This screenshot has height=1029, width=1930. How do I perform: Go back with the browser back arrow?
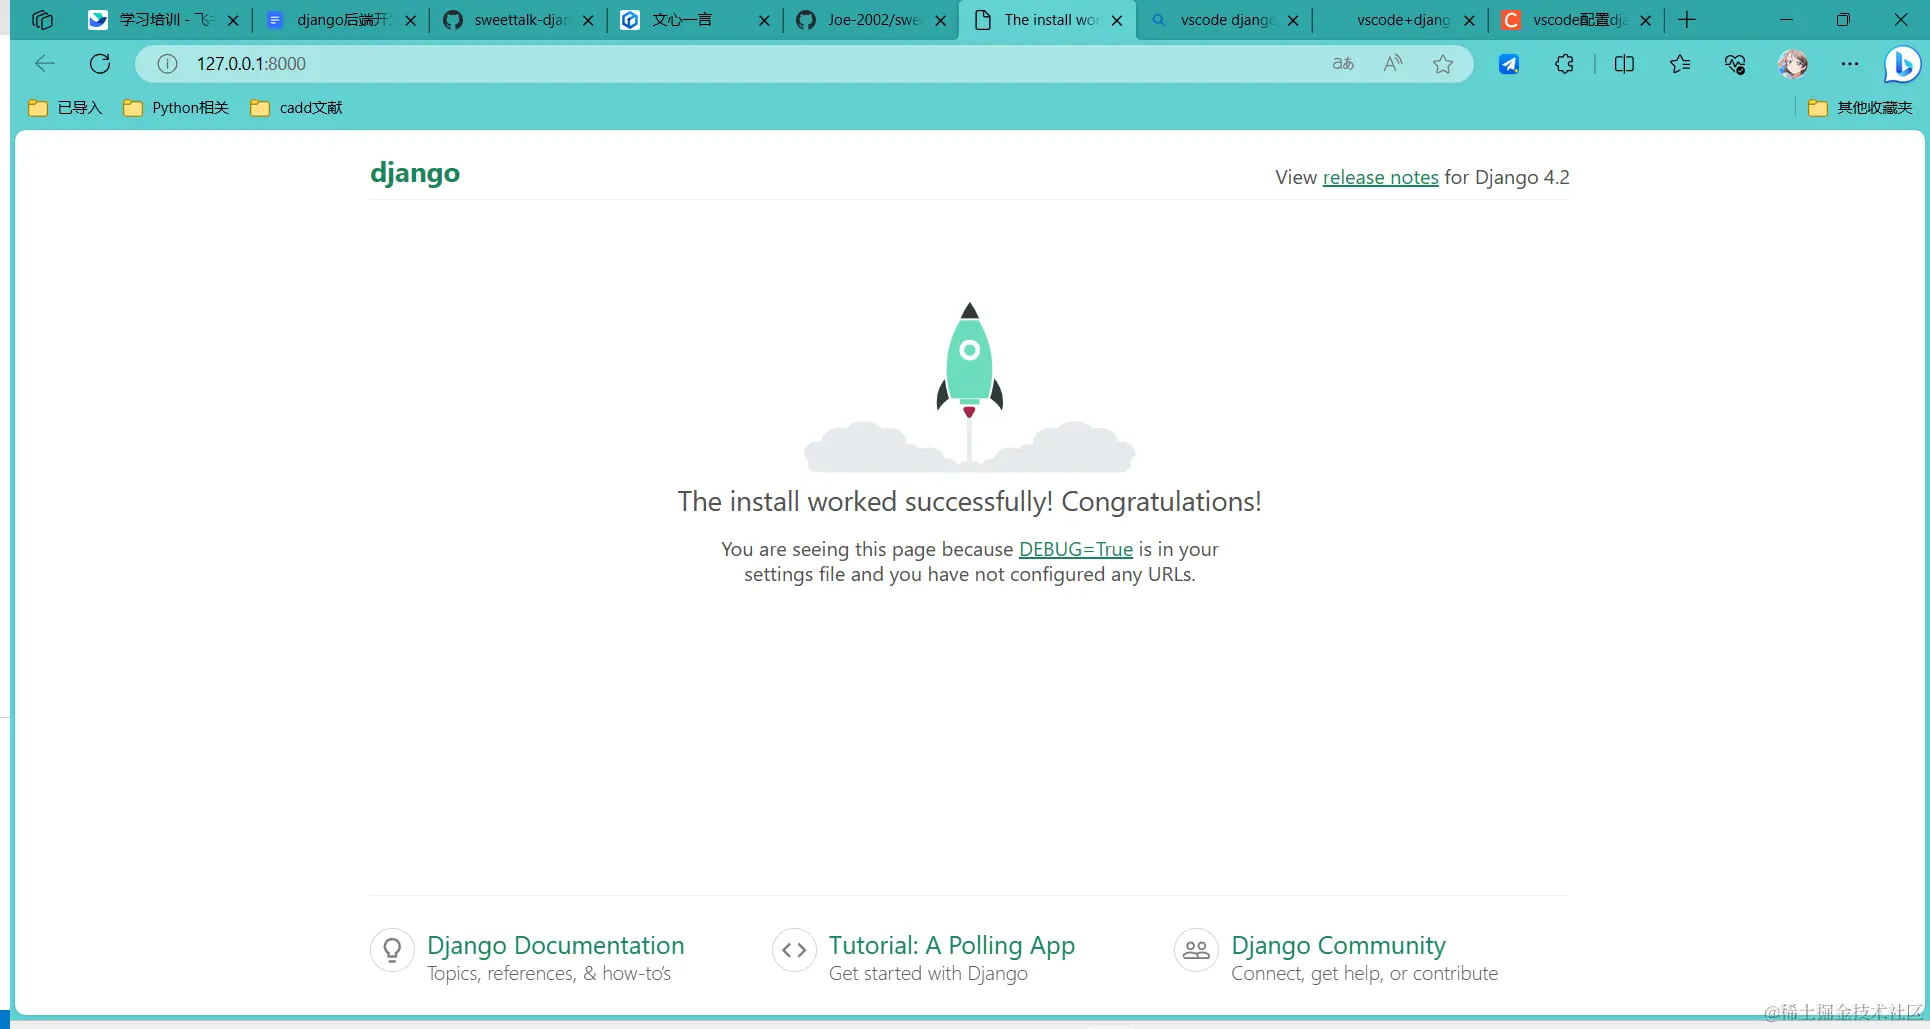pyautogui.click(x=45, y=64)
